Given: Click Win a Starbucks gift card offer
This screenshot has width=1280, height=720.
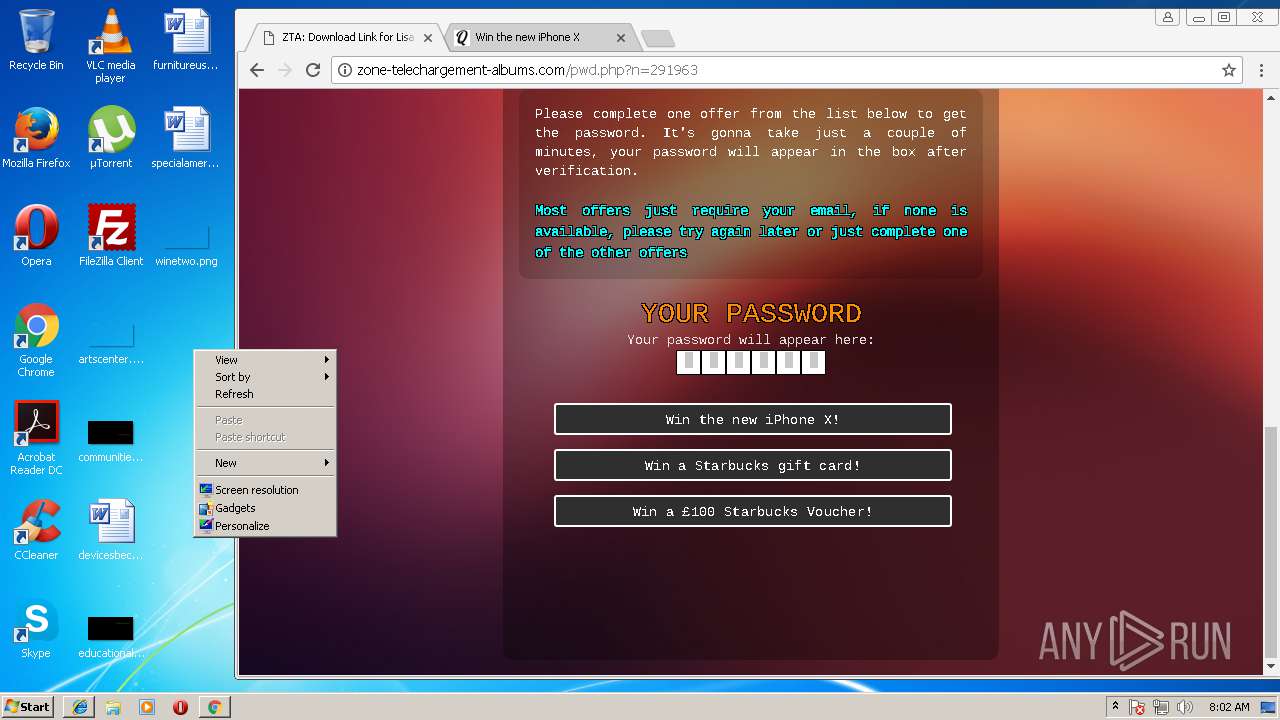Looking at the screenshot, I should (x=753, y=466).
